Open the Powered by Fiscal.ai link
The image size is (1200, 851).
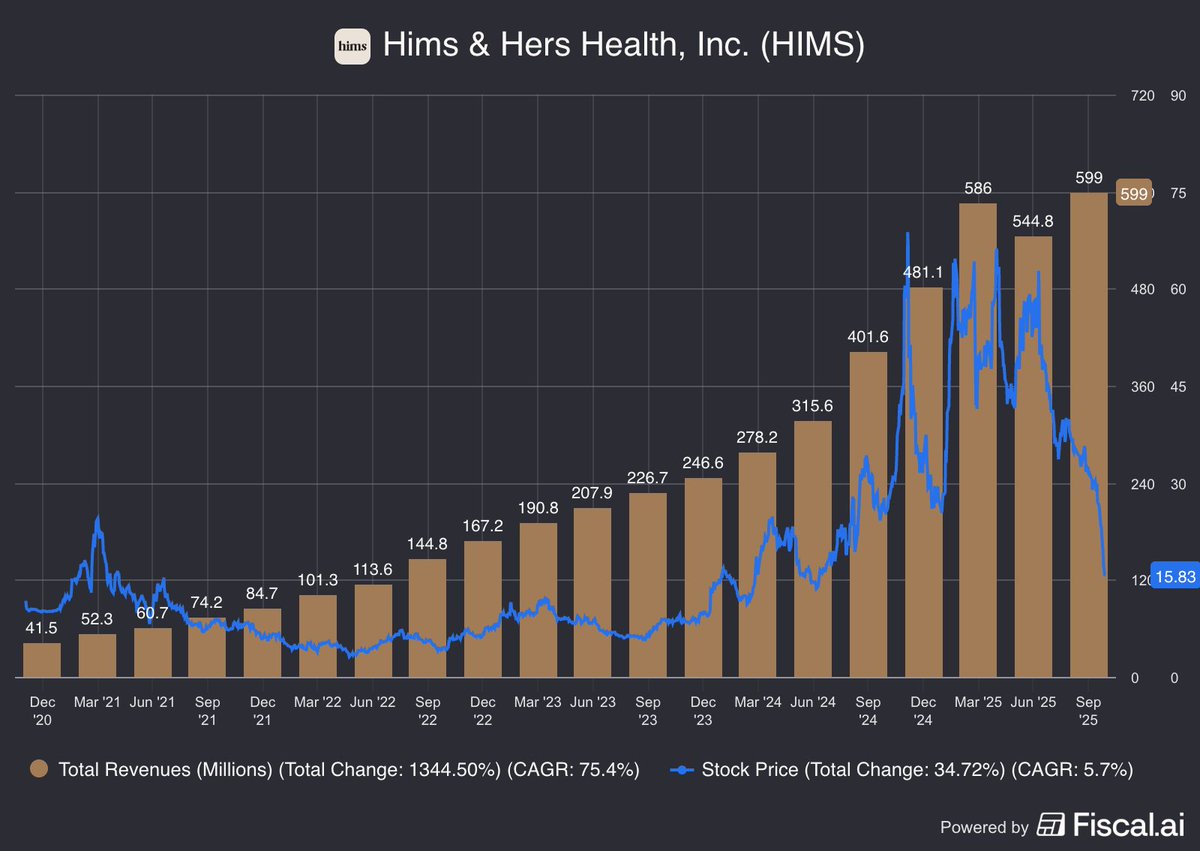(1060, 826)
